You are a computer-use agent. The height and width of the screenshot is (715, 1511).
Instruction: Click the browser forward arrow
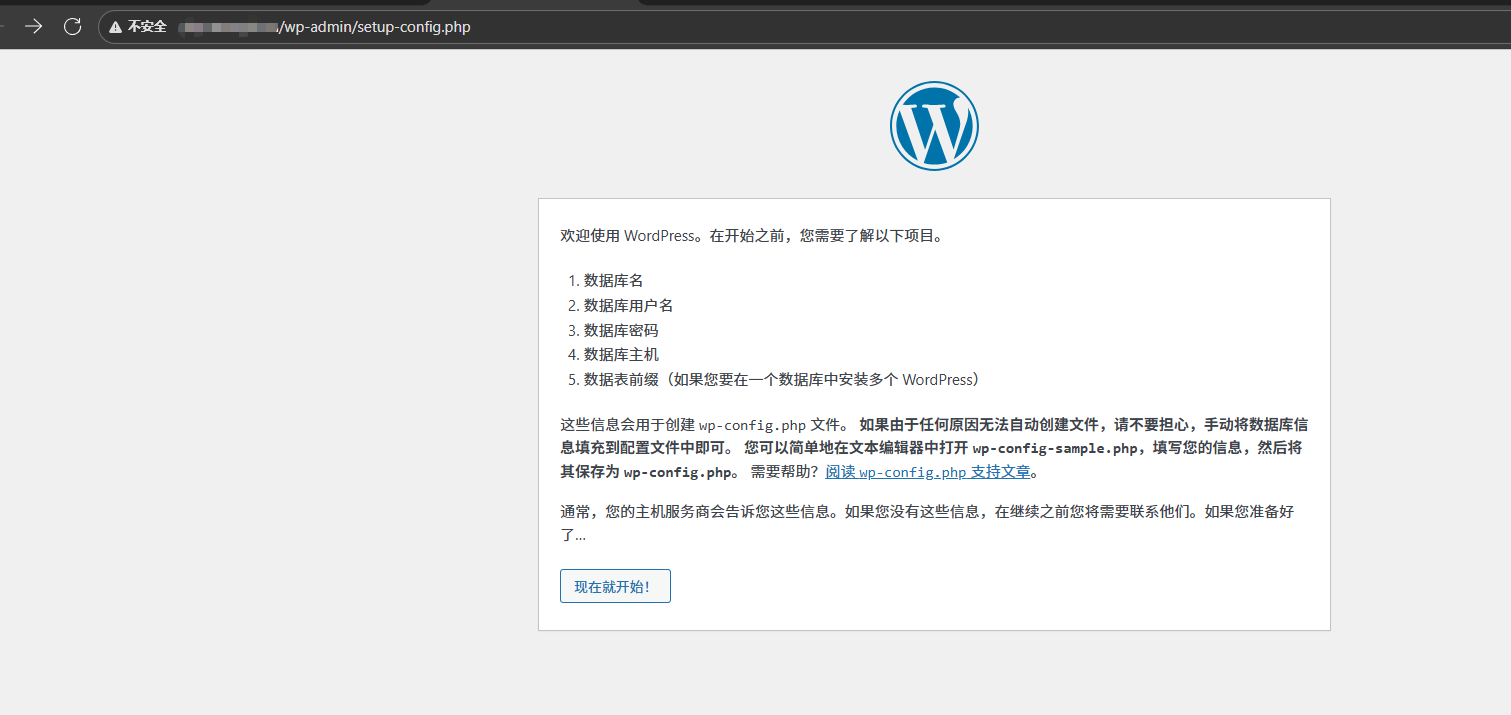[x=34, y=27]
